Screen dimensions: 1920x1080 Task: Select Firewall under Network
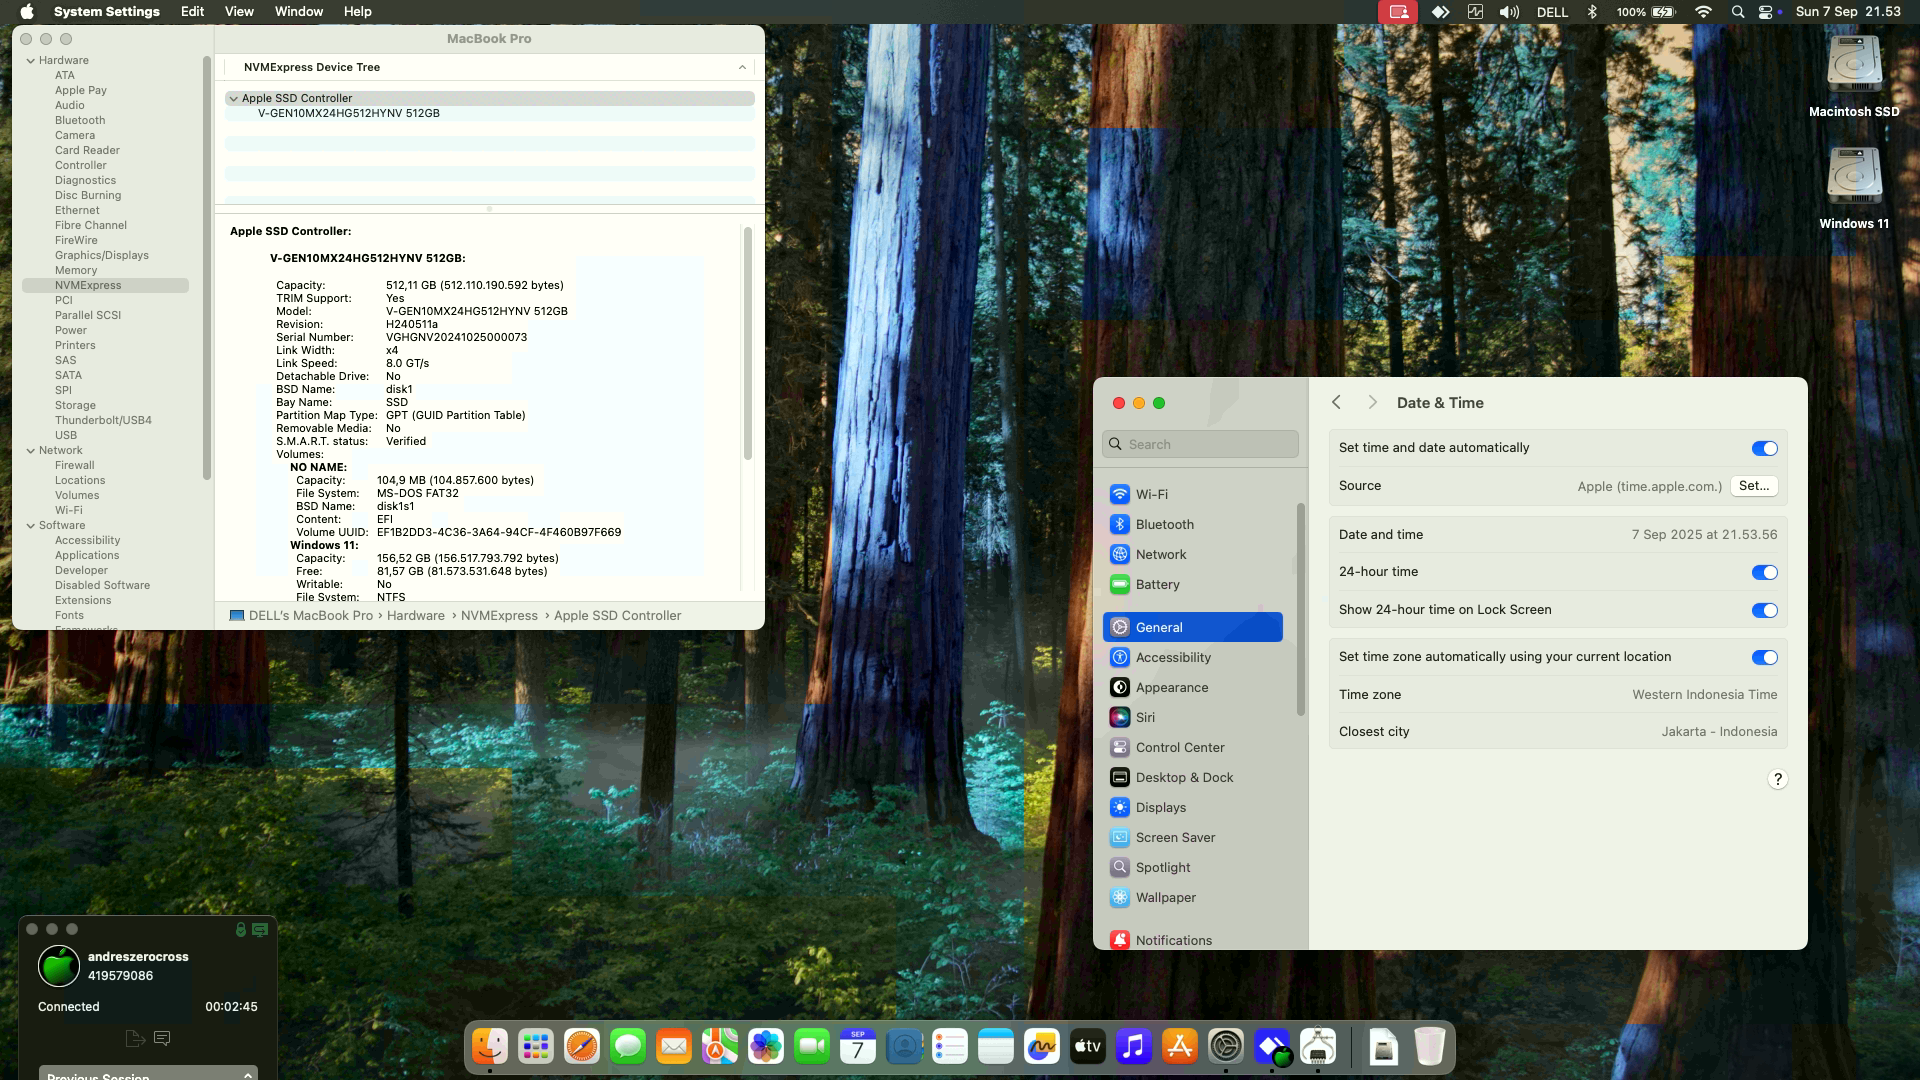click(75, 466)
